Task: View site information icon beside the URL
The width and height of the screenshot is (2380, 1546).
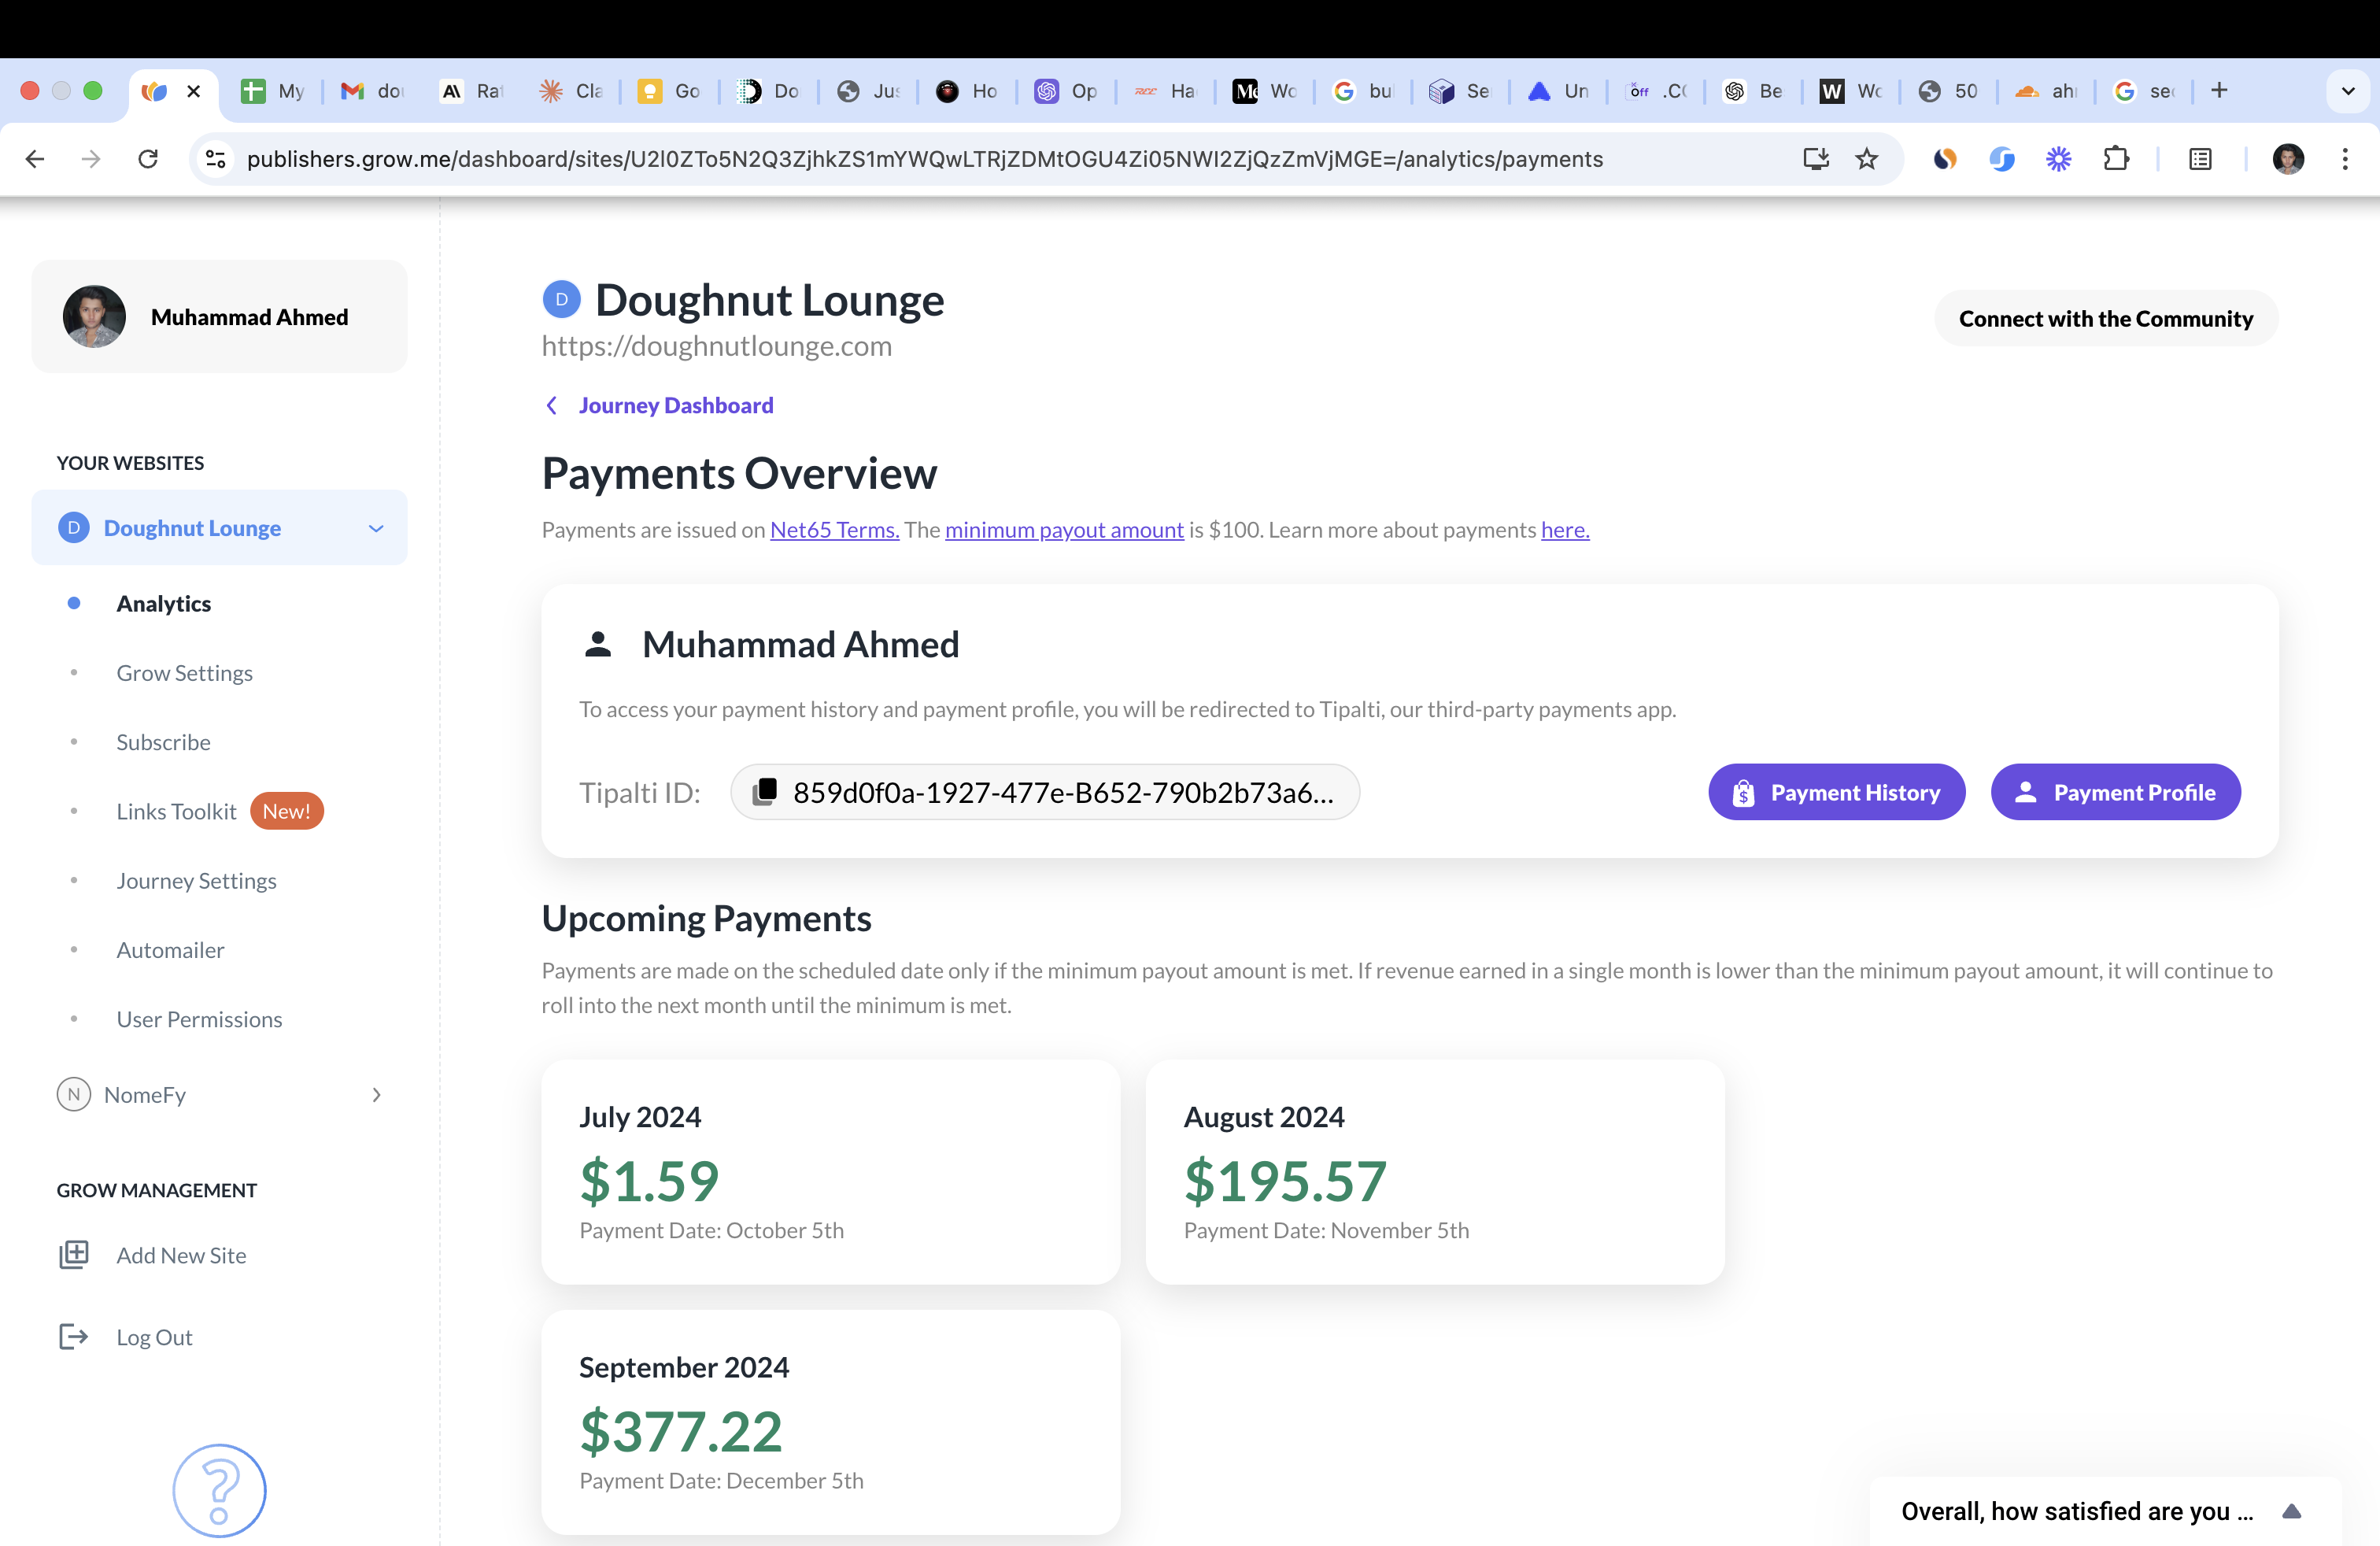Action: pyautogui.click(x=215, y=159)
